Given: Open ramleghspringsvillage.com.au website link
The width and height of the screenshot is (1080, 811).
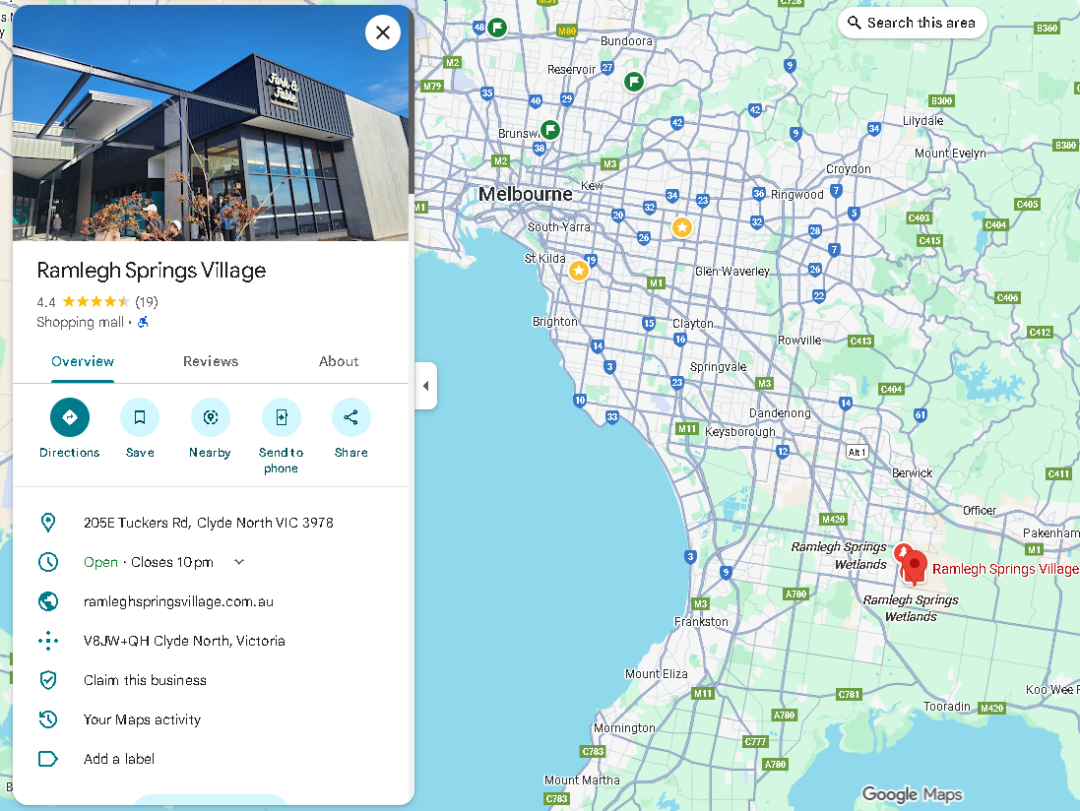Looking at the screenshot, I should coord(178,601).
